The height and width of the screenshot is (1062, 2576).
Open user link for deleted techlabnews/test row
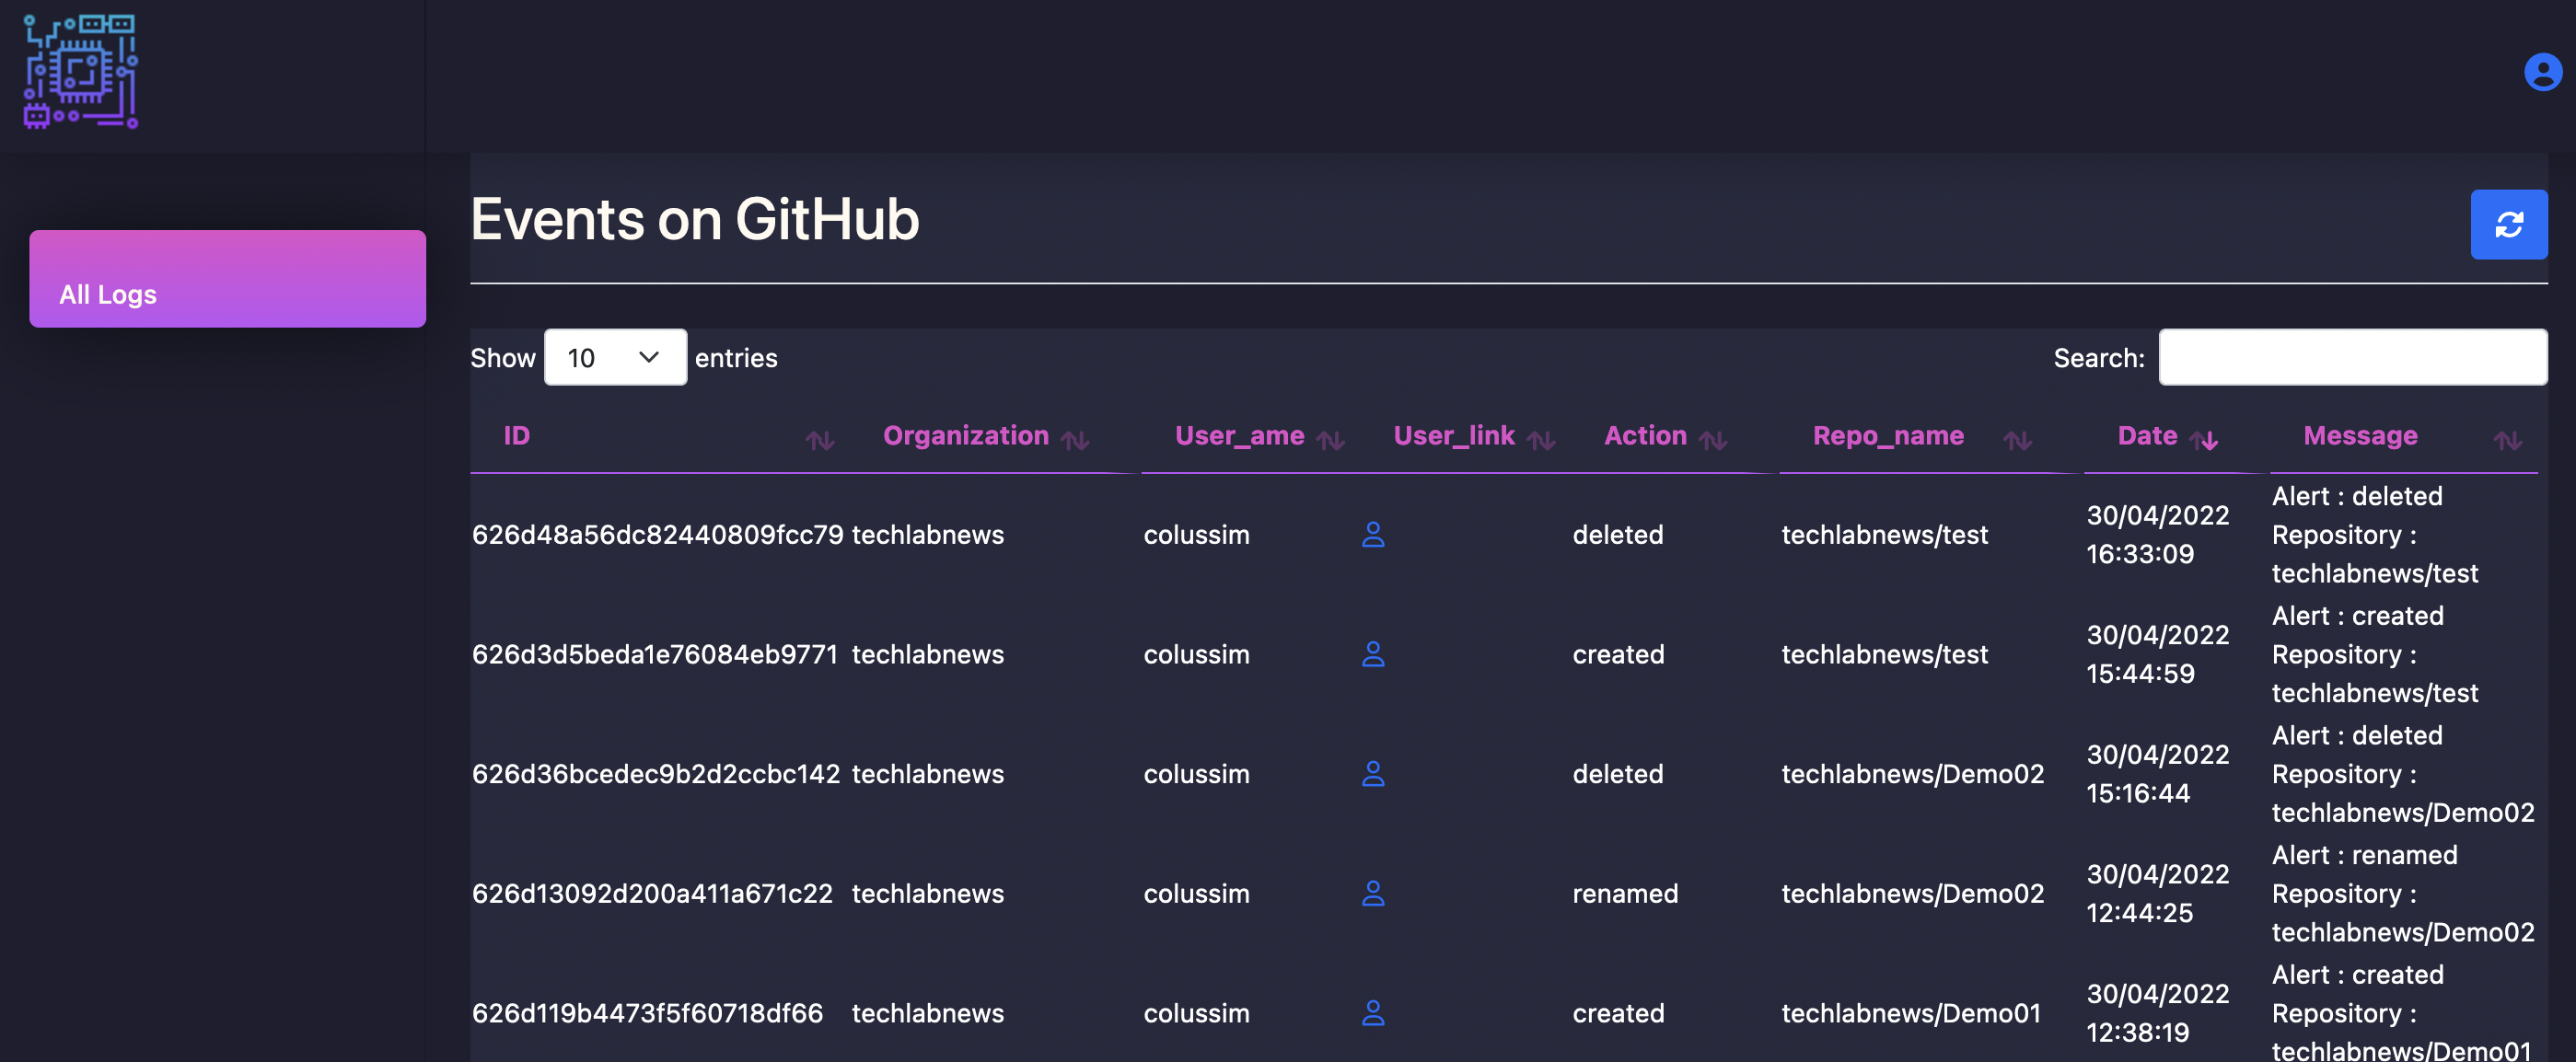click(1372, 535)
